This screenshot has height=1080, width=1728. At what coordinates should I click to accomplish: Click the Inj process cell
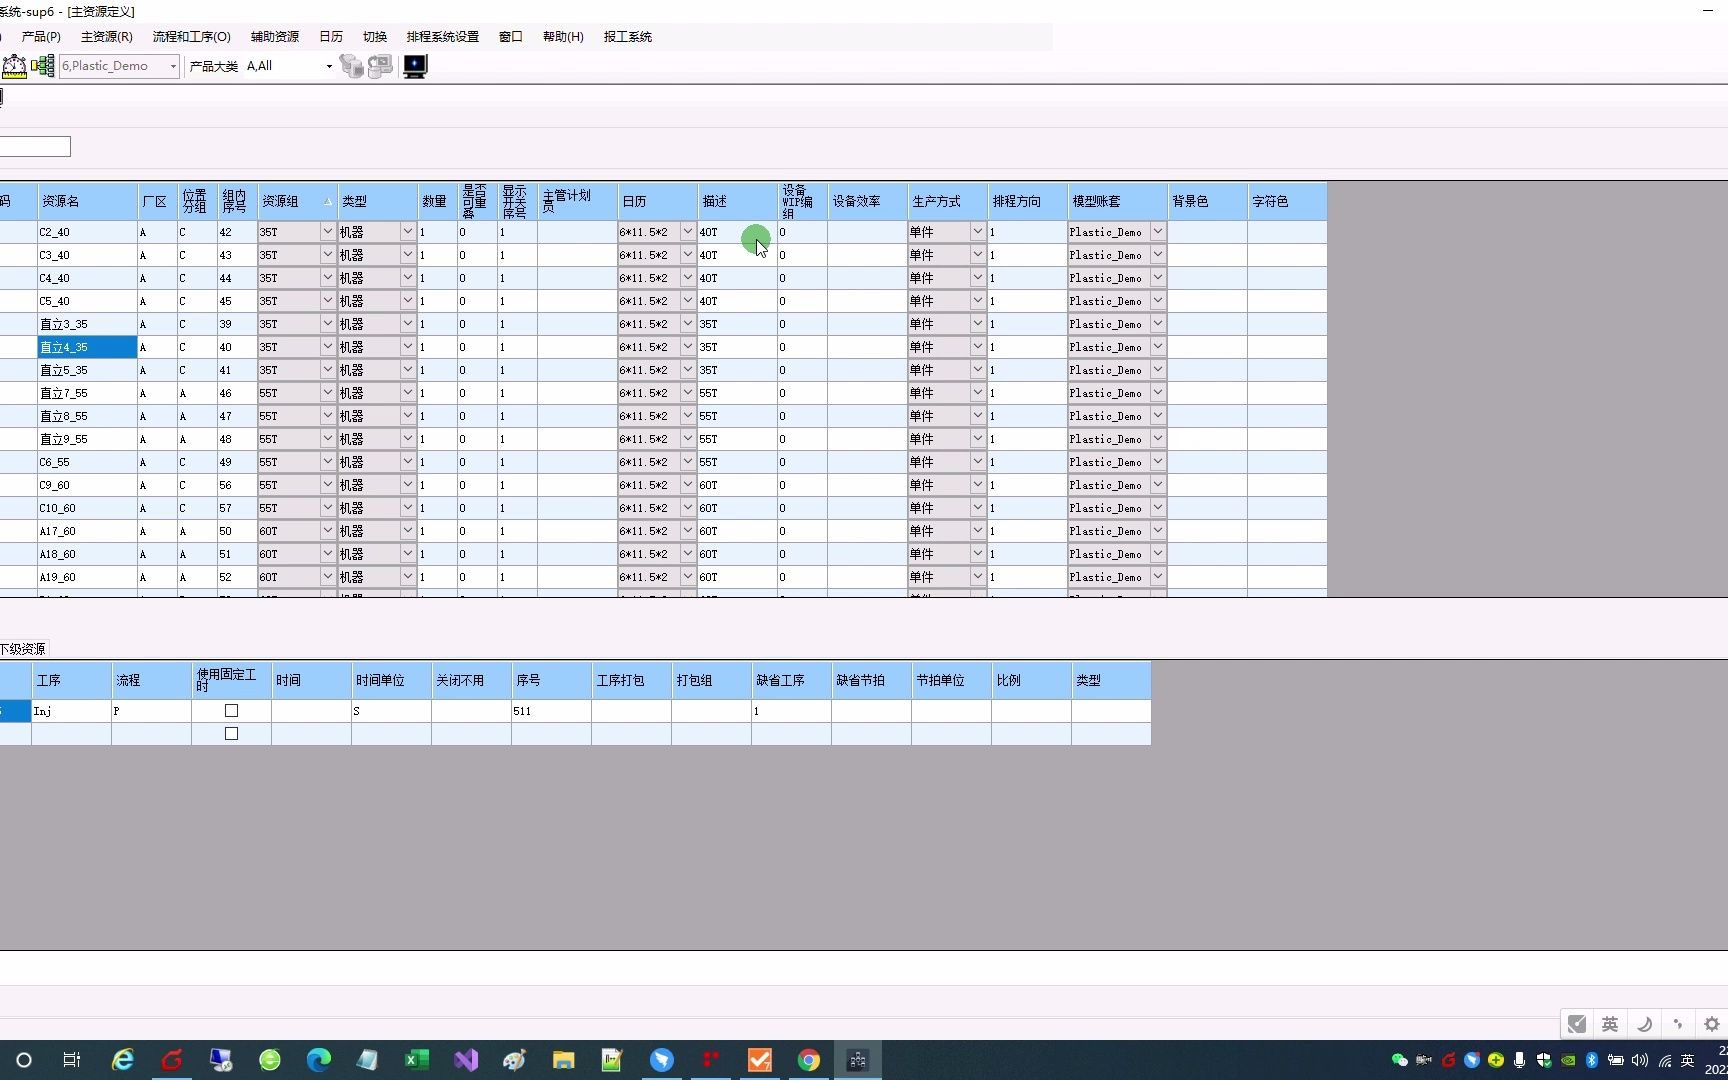click(x=71, y=711)
